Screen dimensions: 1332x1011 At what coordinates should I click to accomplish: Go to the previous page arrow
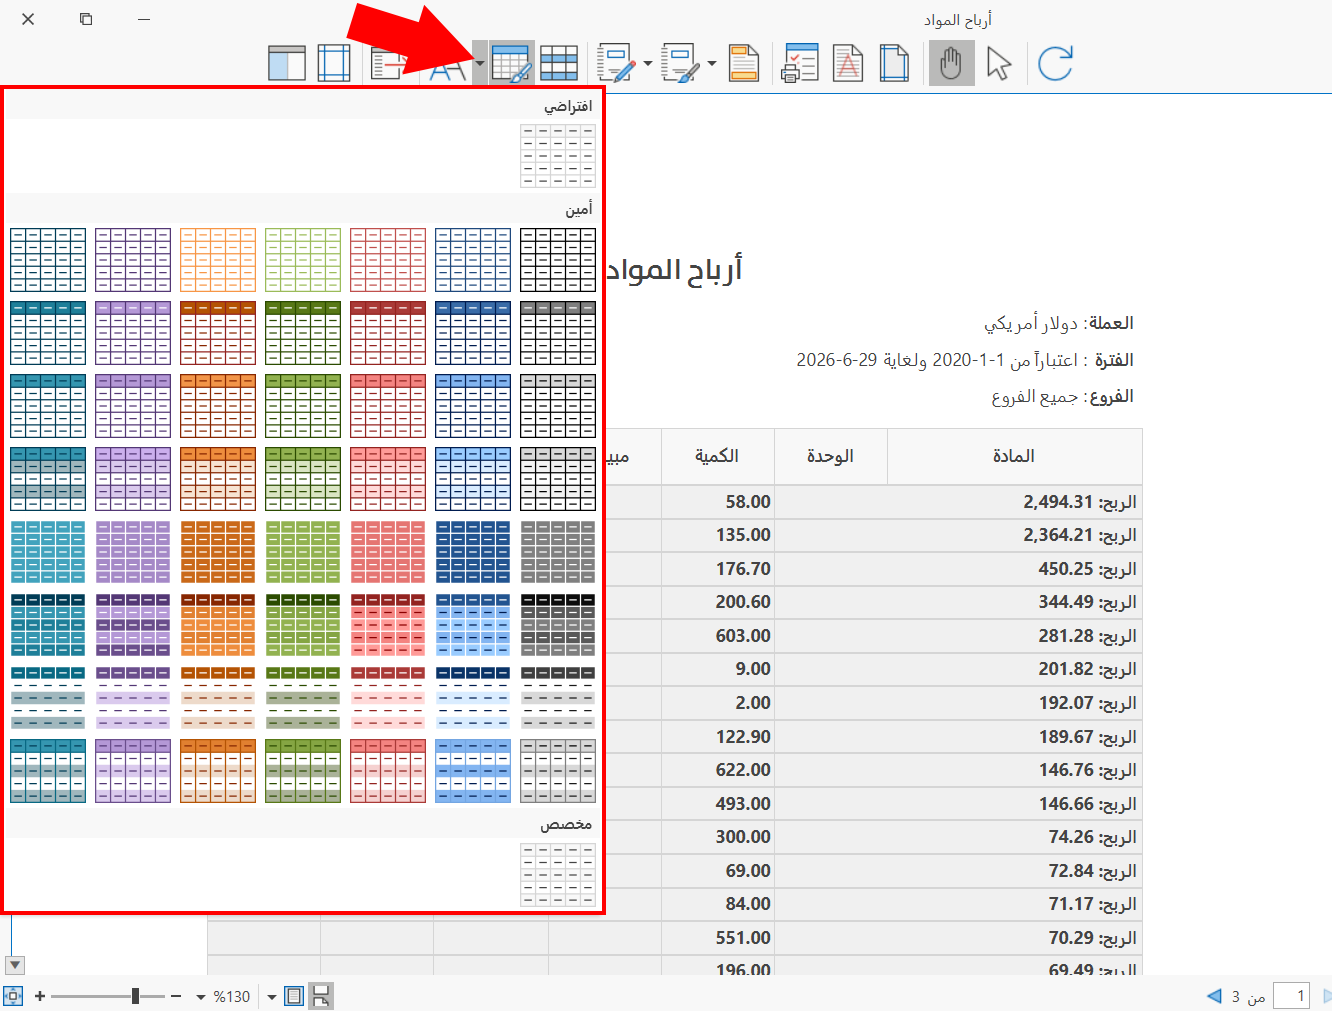coord(1214,996)
